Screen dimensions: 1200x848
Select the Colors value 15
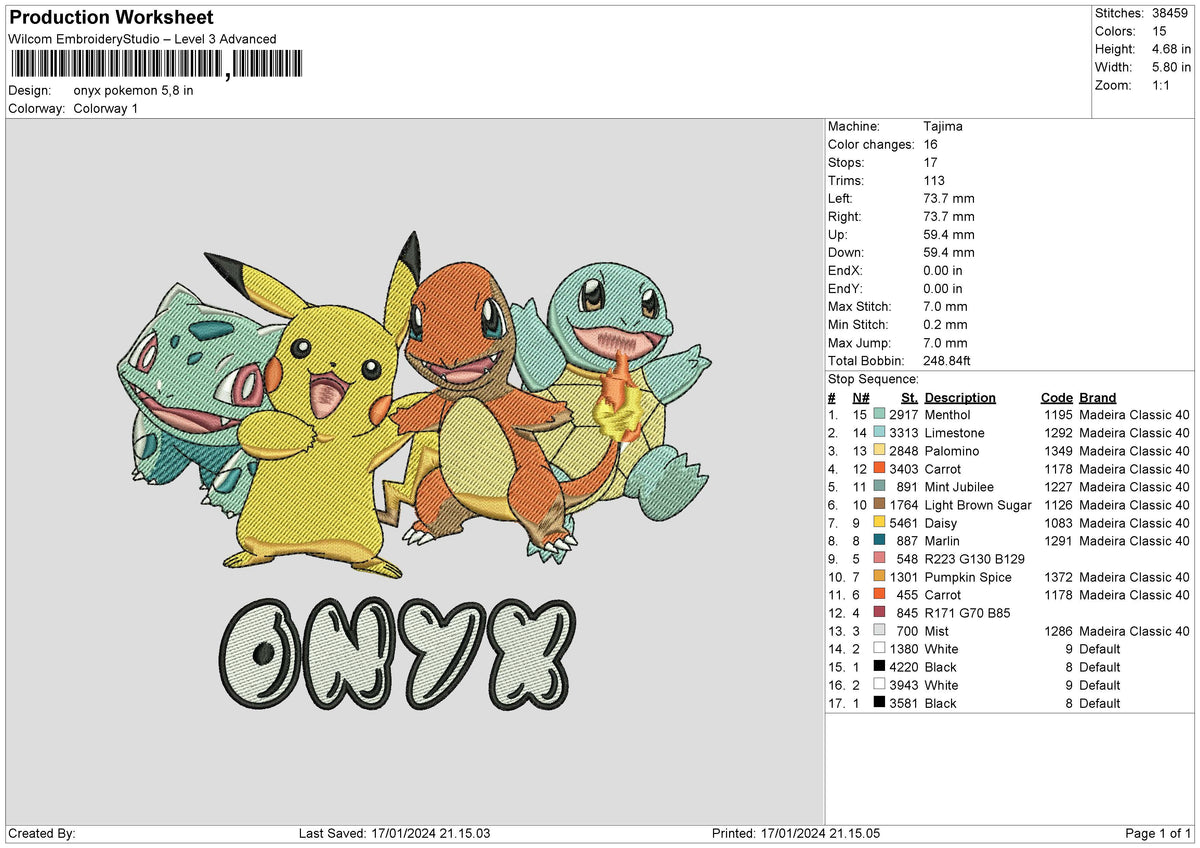[x=1160, y=31]
